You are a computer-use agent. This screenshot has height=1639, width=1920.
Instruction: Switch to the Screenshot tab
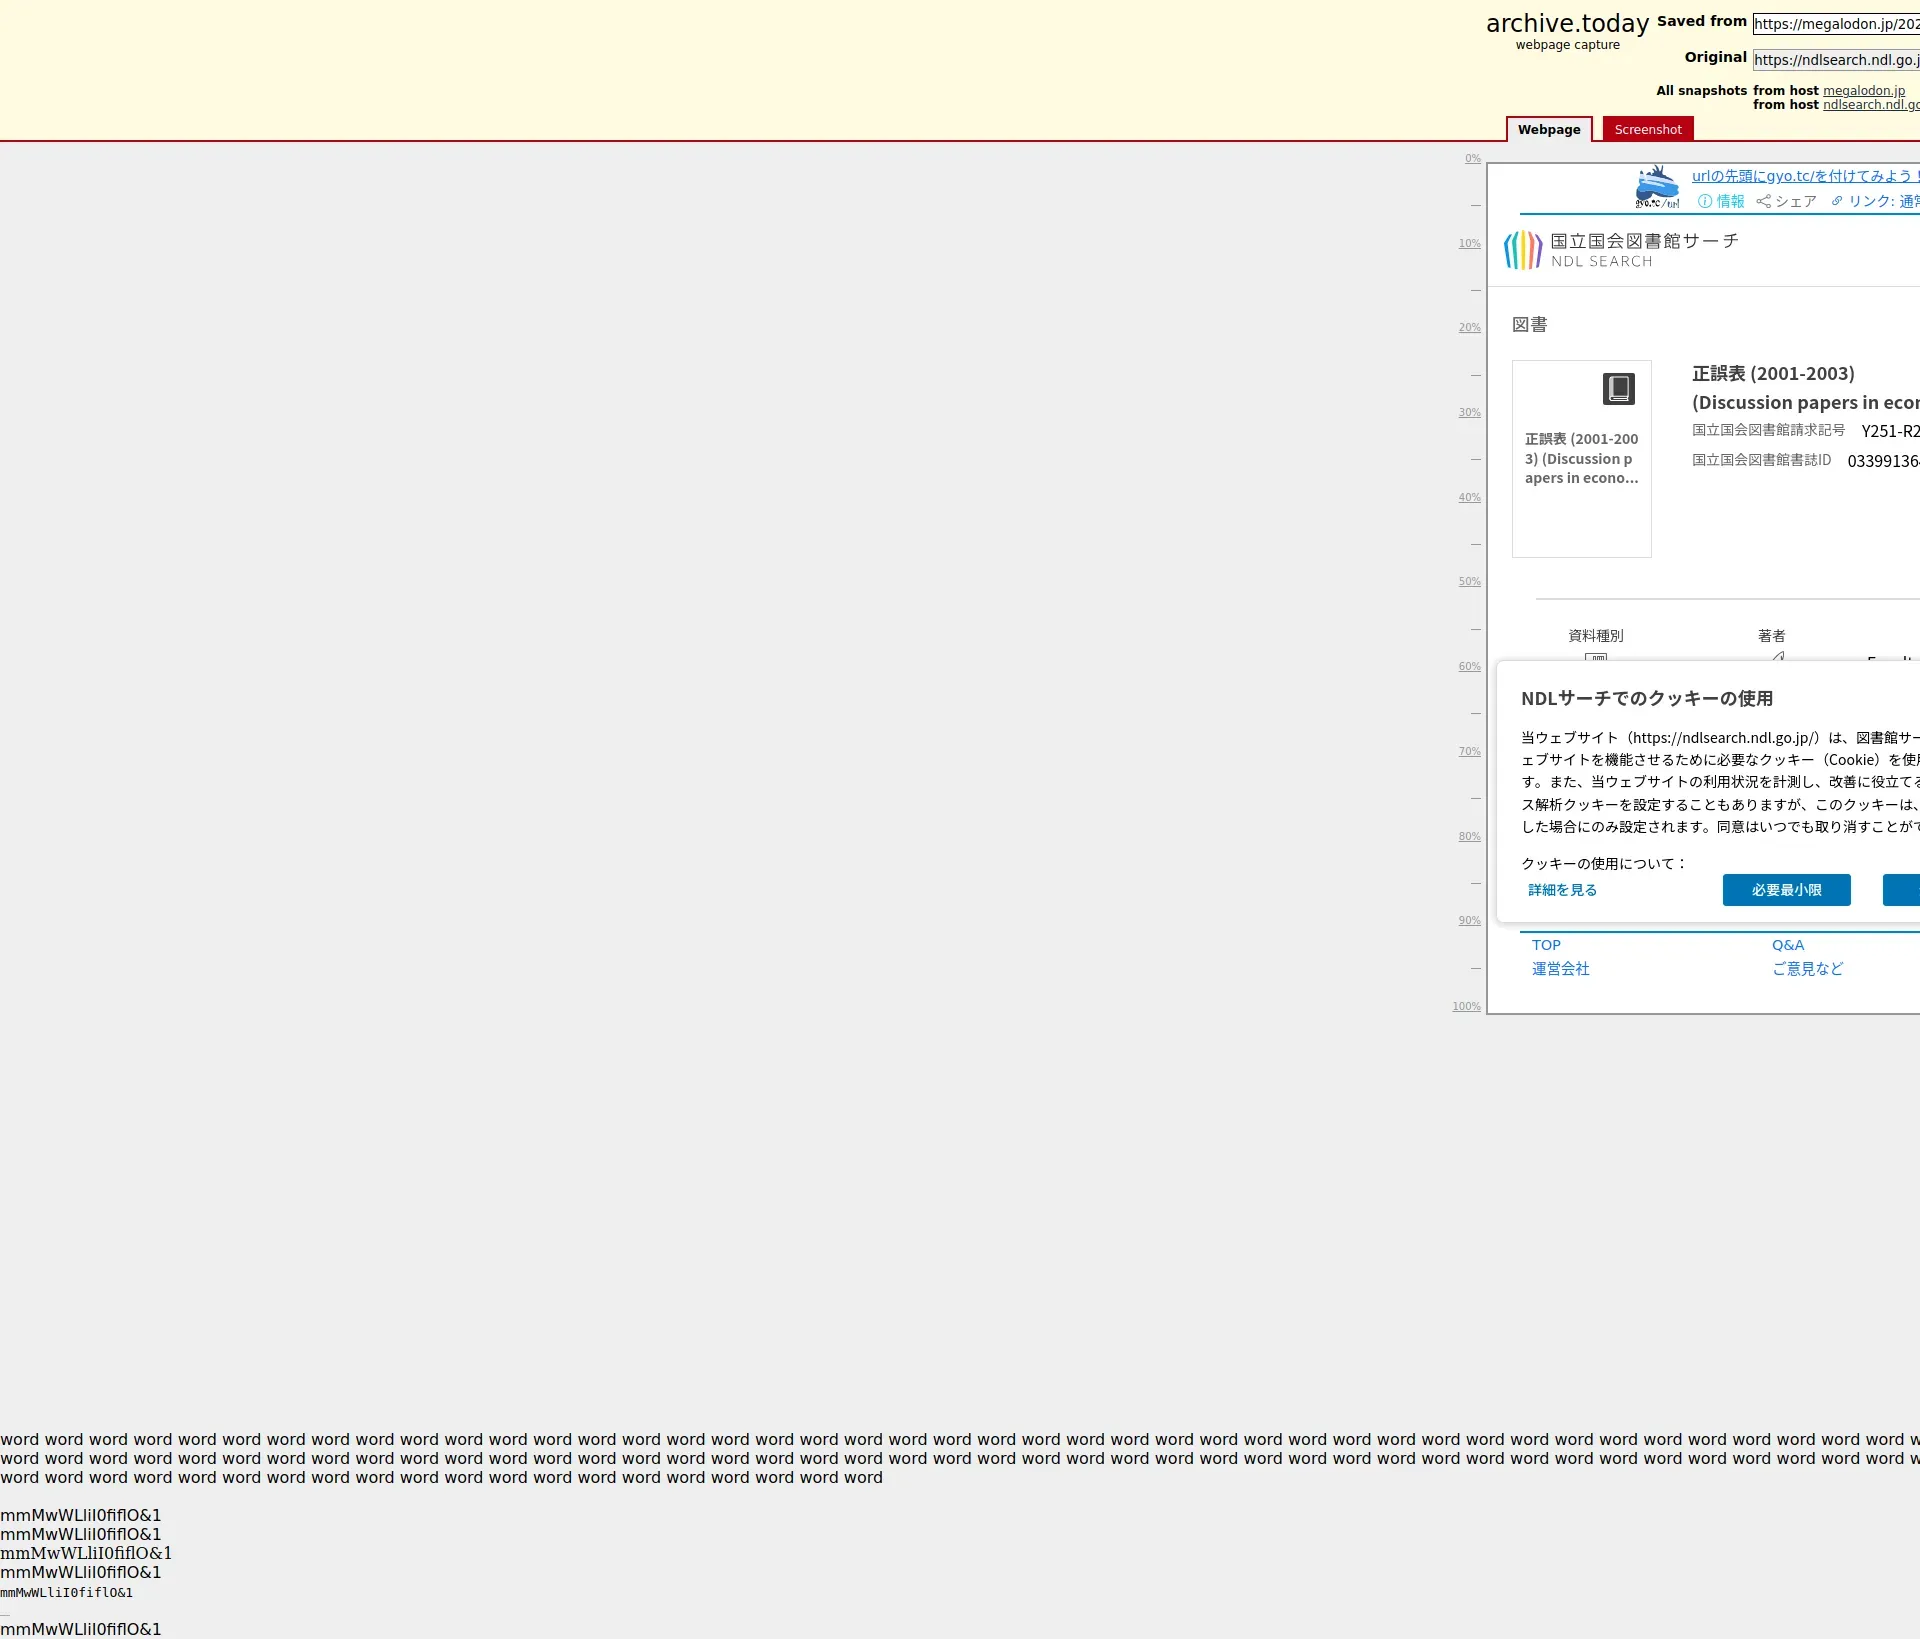1647,129
